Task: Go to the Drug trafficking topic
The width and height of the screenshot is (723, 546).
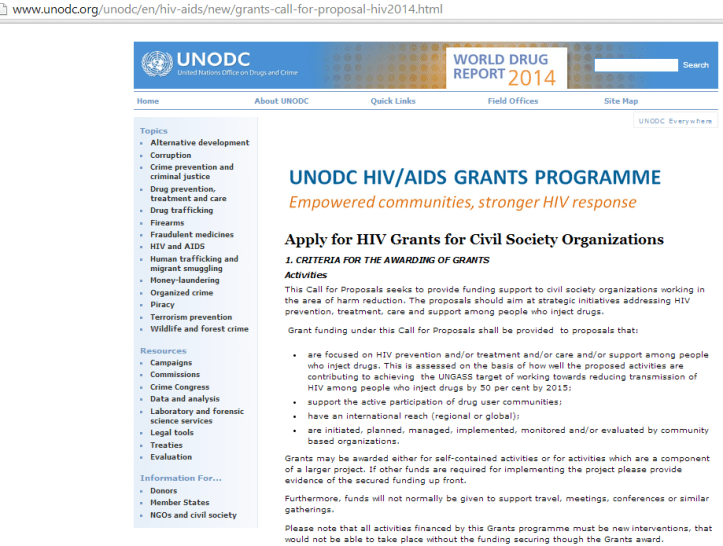Action: tap(181, 210)
